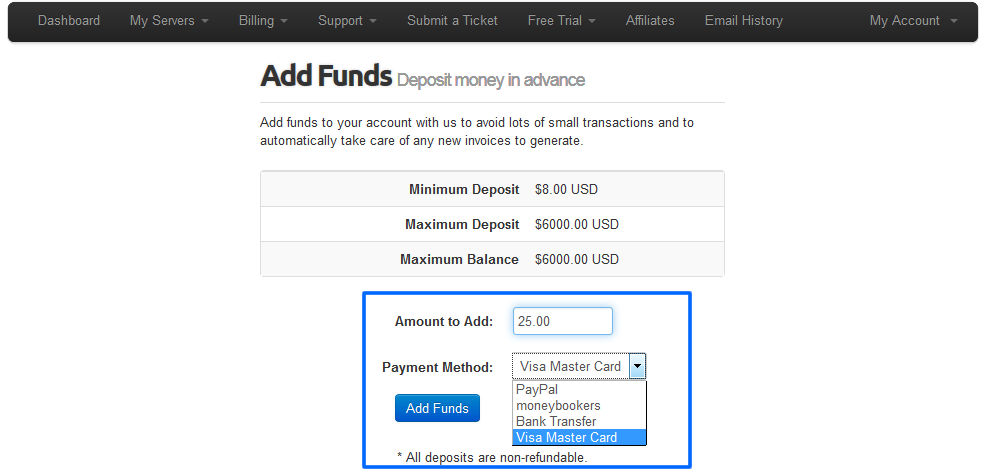Click the caret next to Billing

284,21
